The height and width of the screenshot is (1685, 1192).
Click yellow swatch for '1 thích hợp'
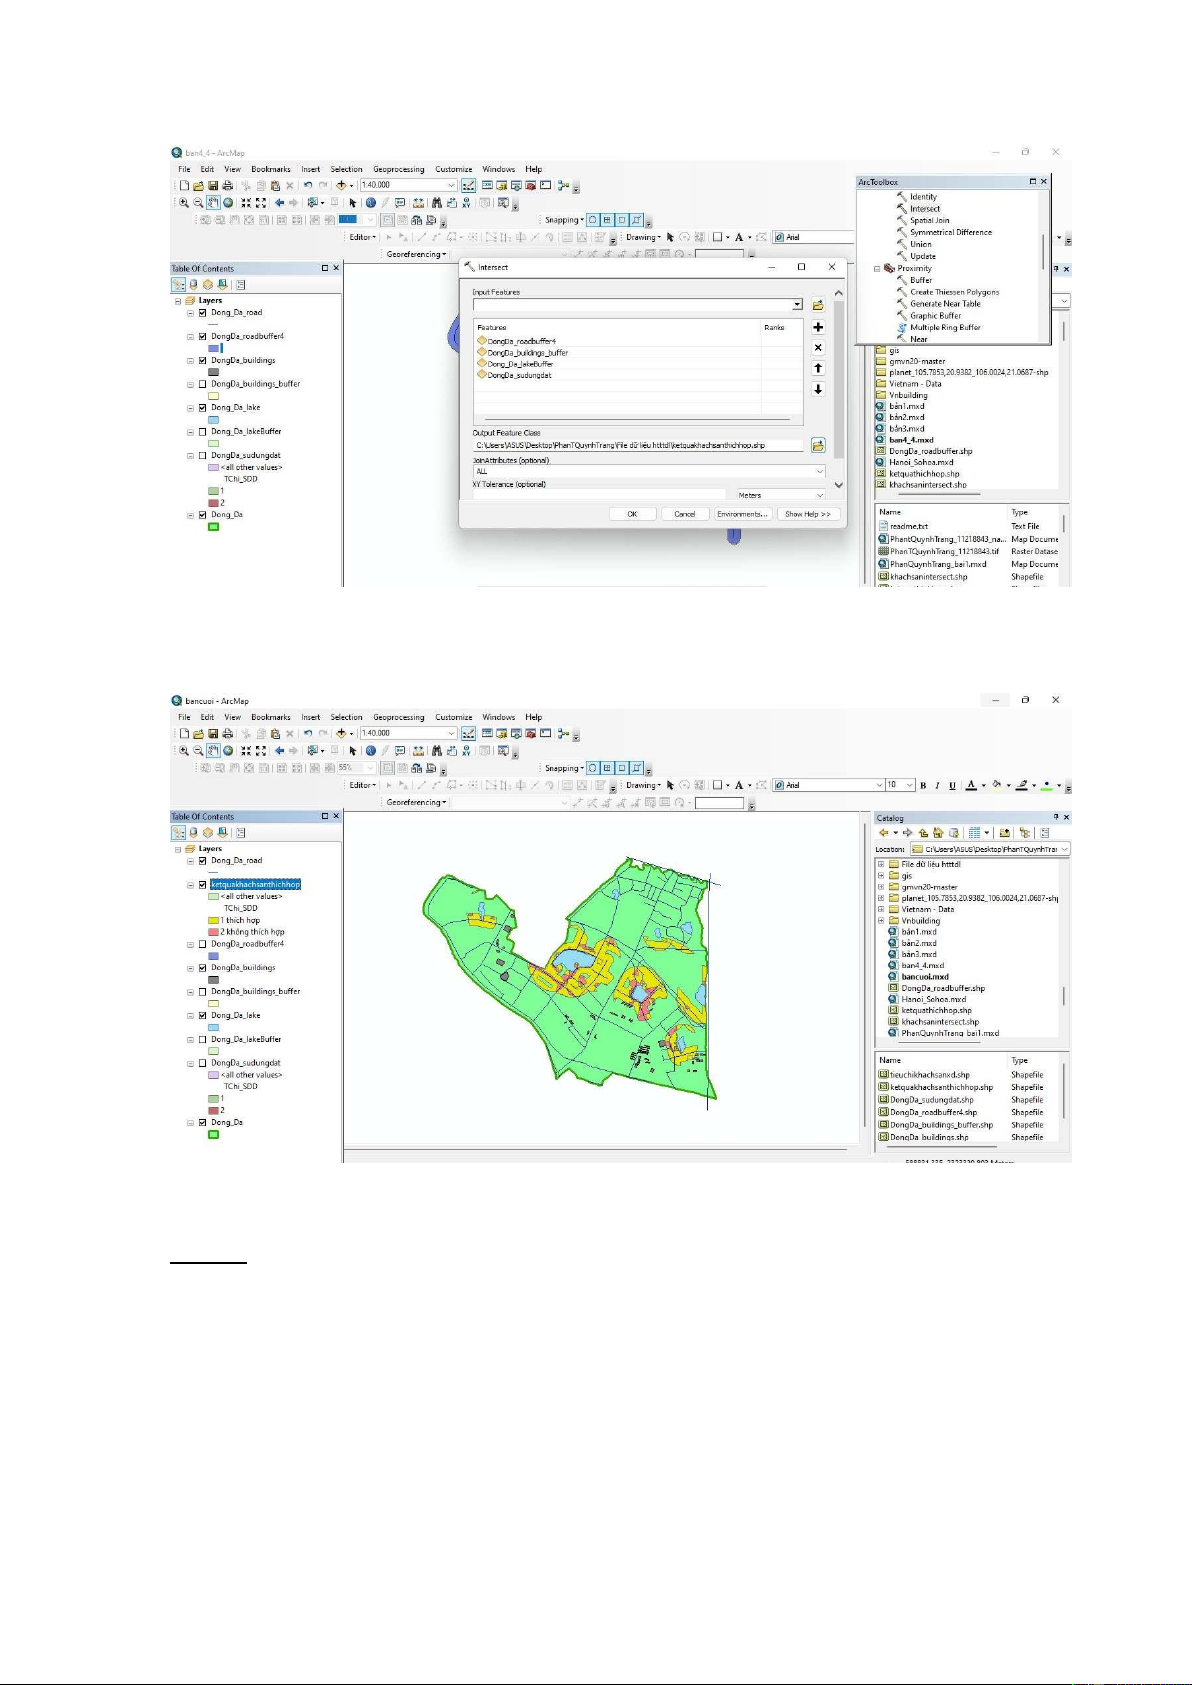coord(213,920)
